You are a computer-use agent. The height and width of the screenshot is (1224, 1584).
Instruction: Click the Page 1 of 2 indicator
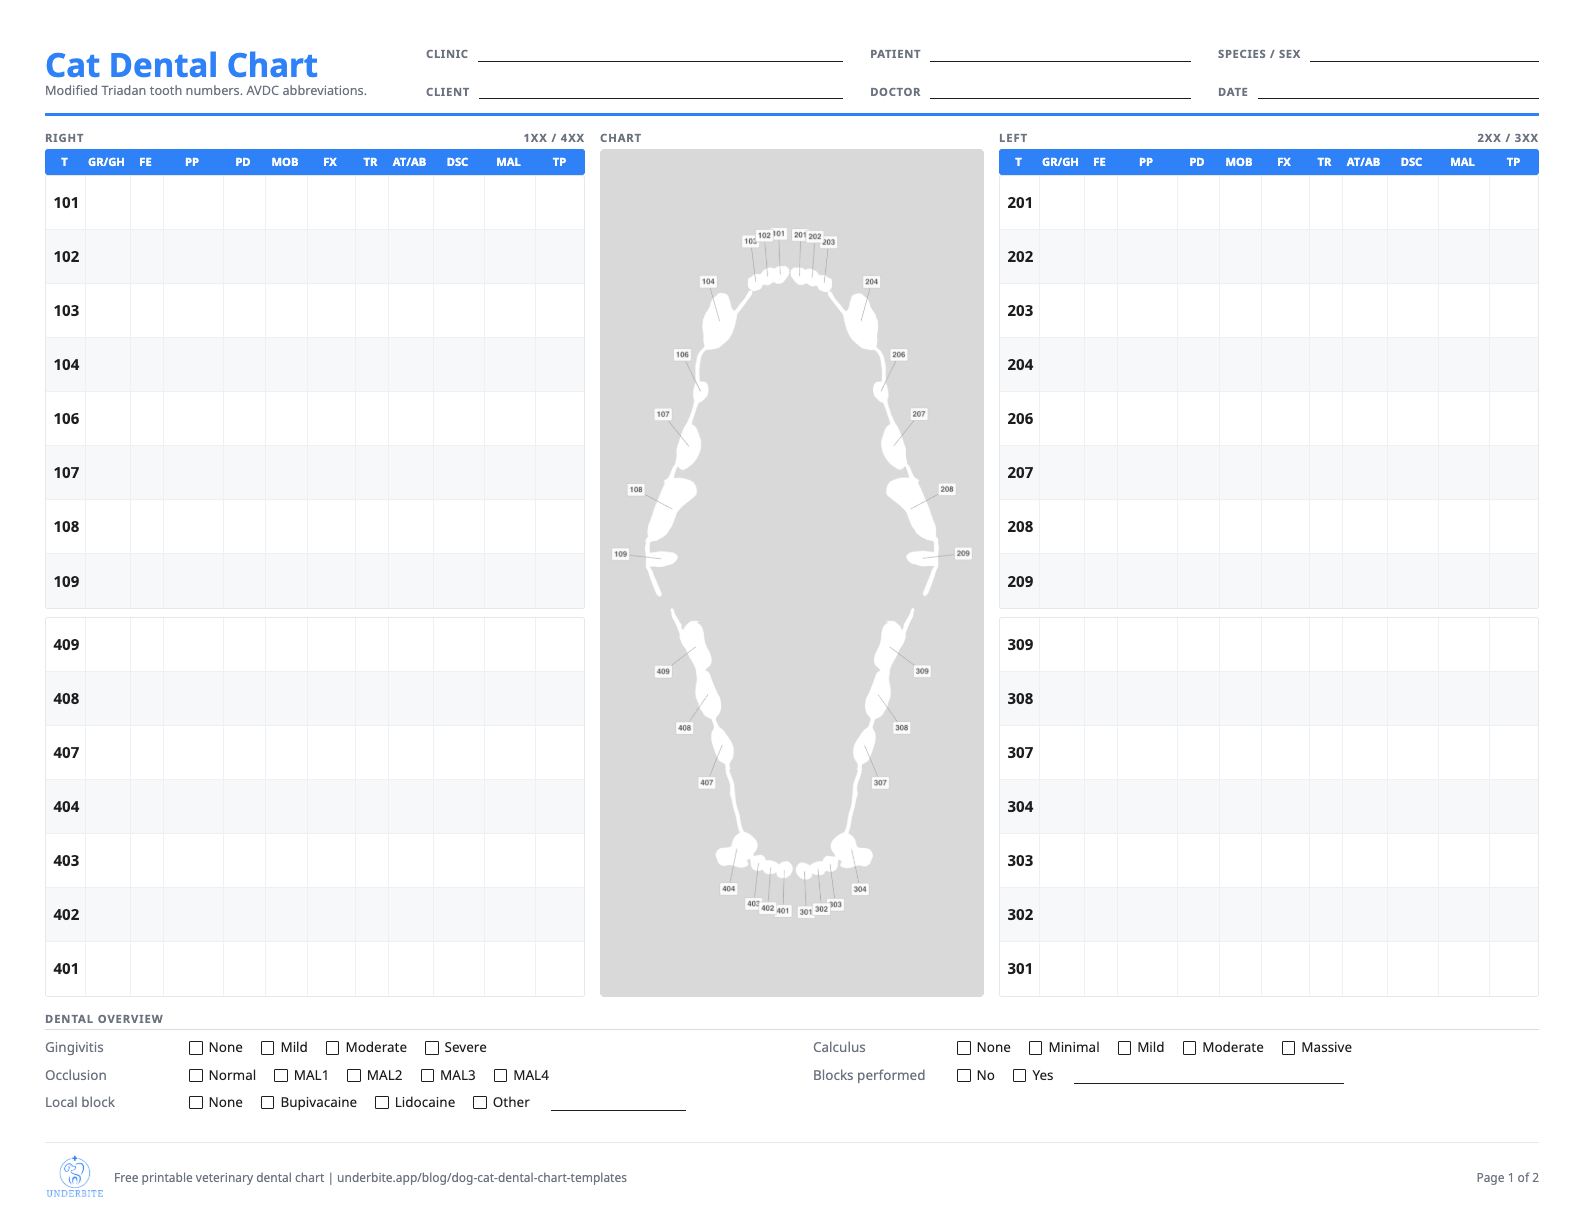1507,1178
